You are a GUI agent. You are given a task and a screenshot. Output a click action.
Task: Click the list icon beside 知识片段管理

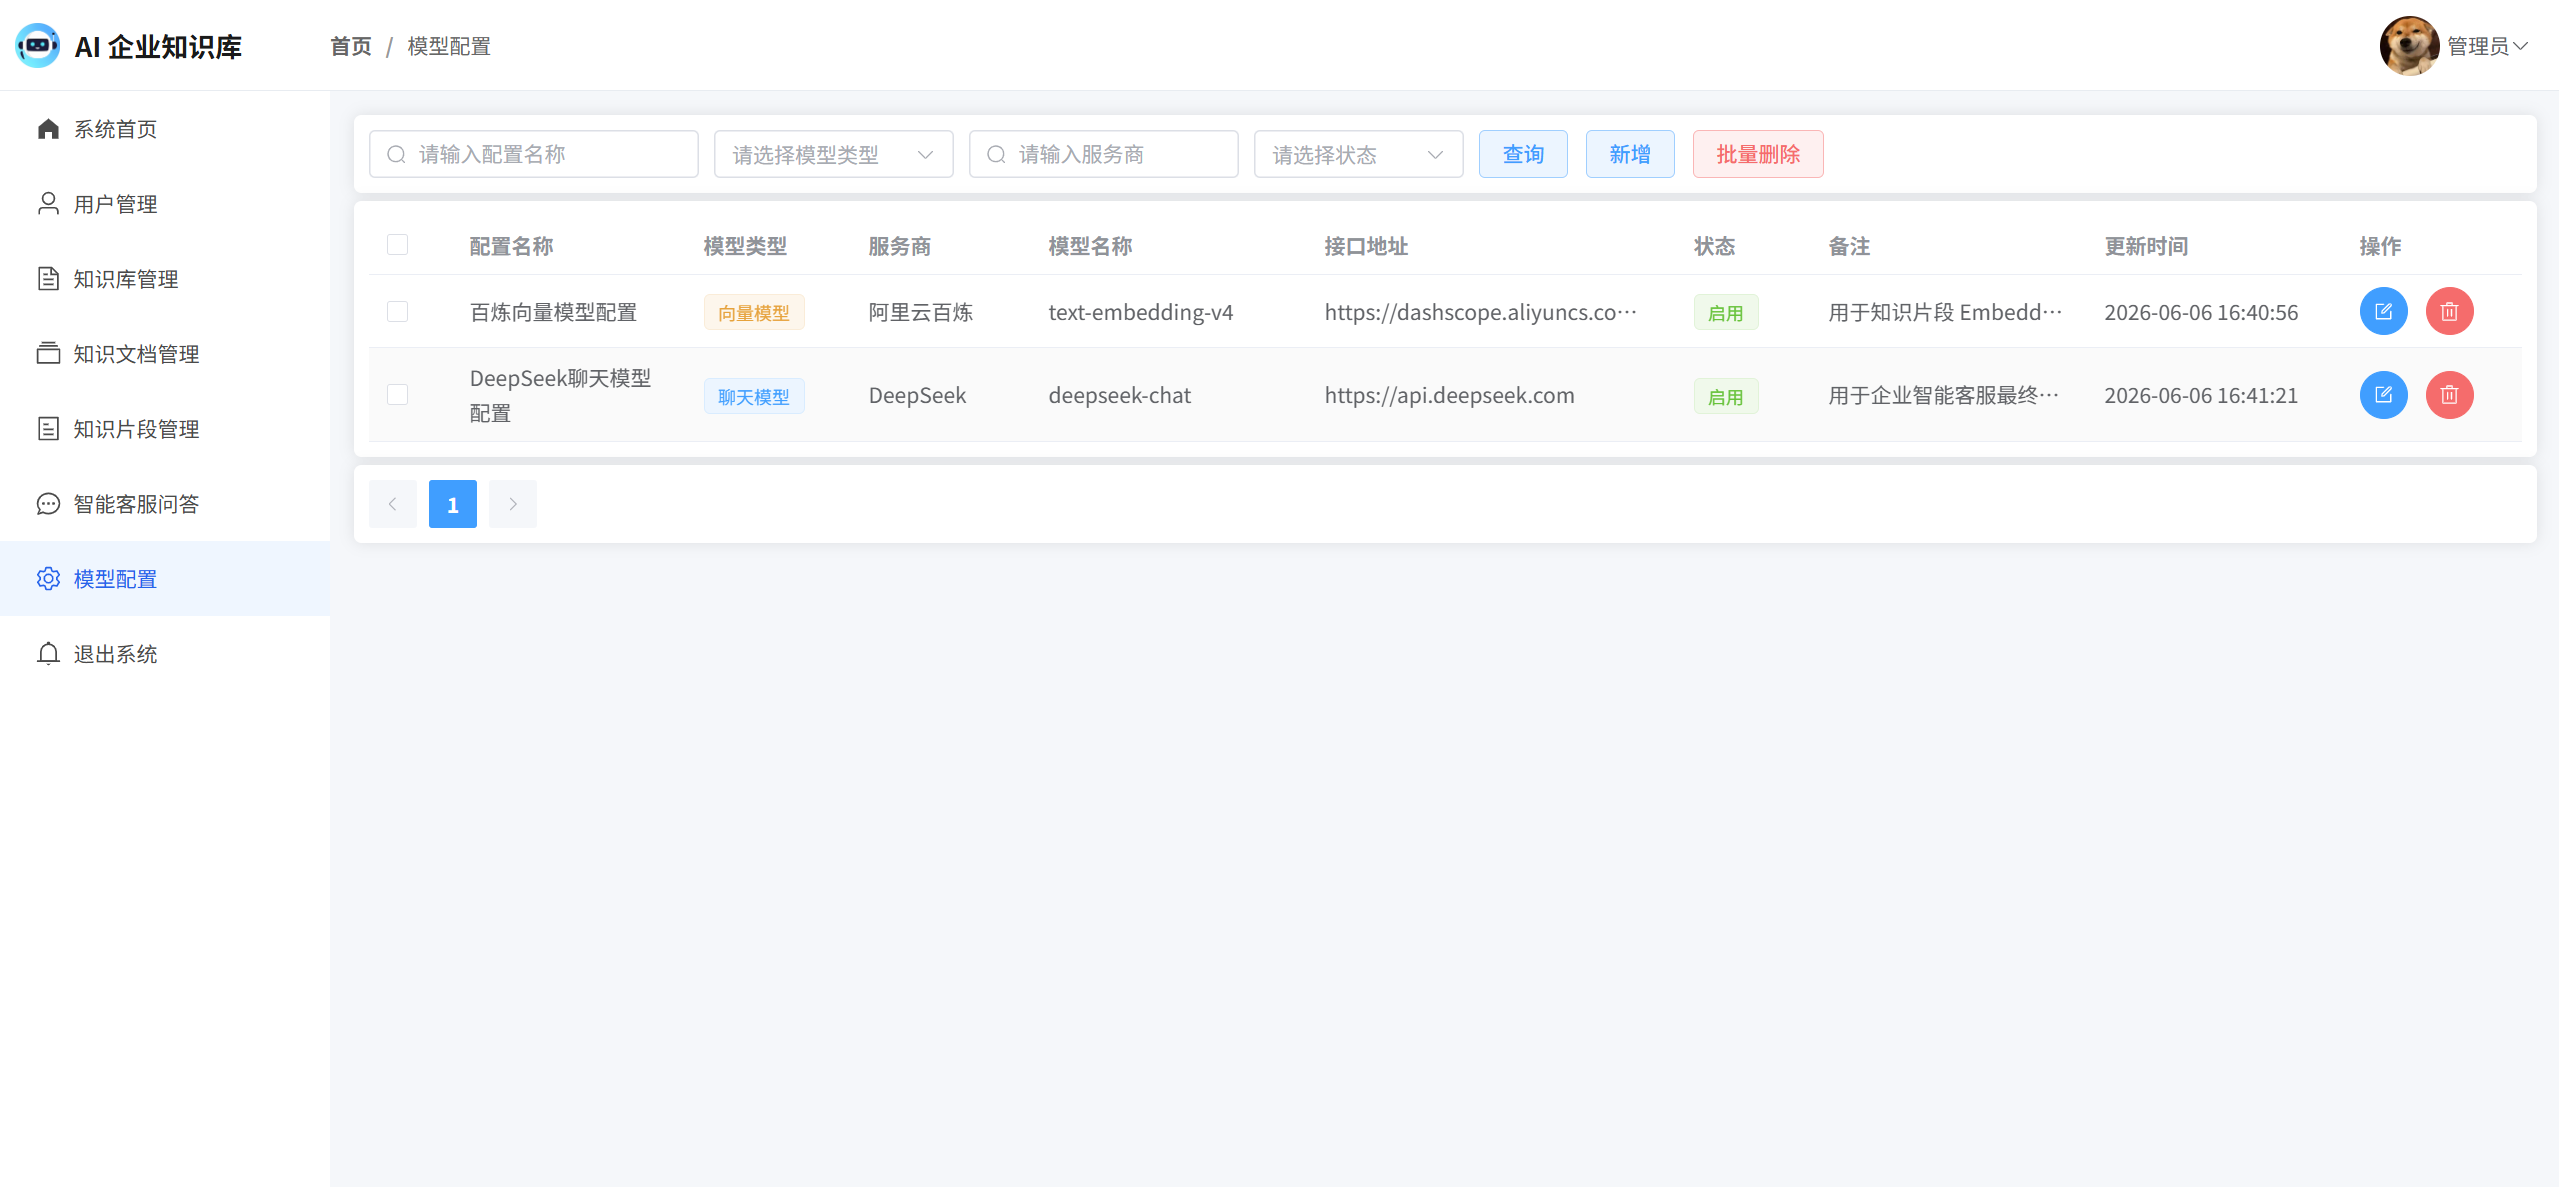coord(48,429)
